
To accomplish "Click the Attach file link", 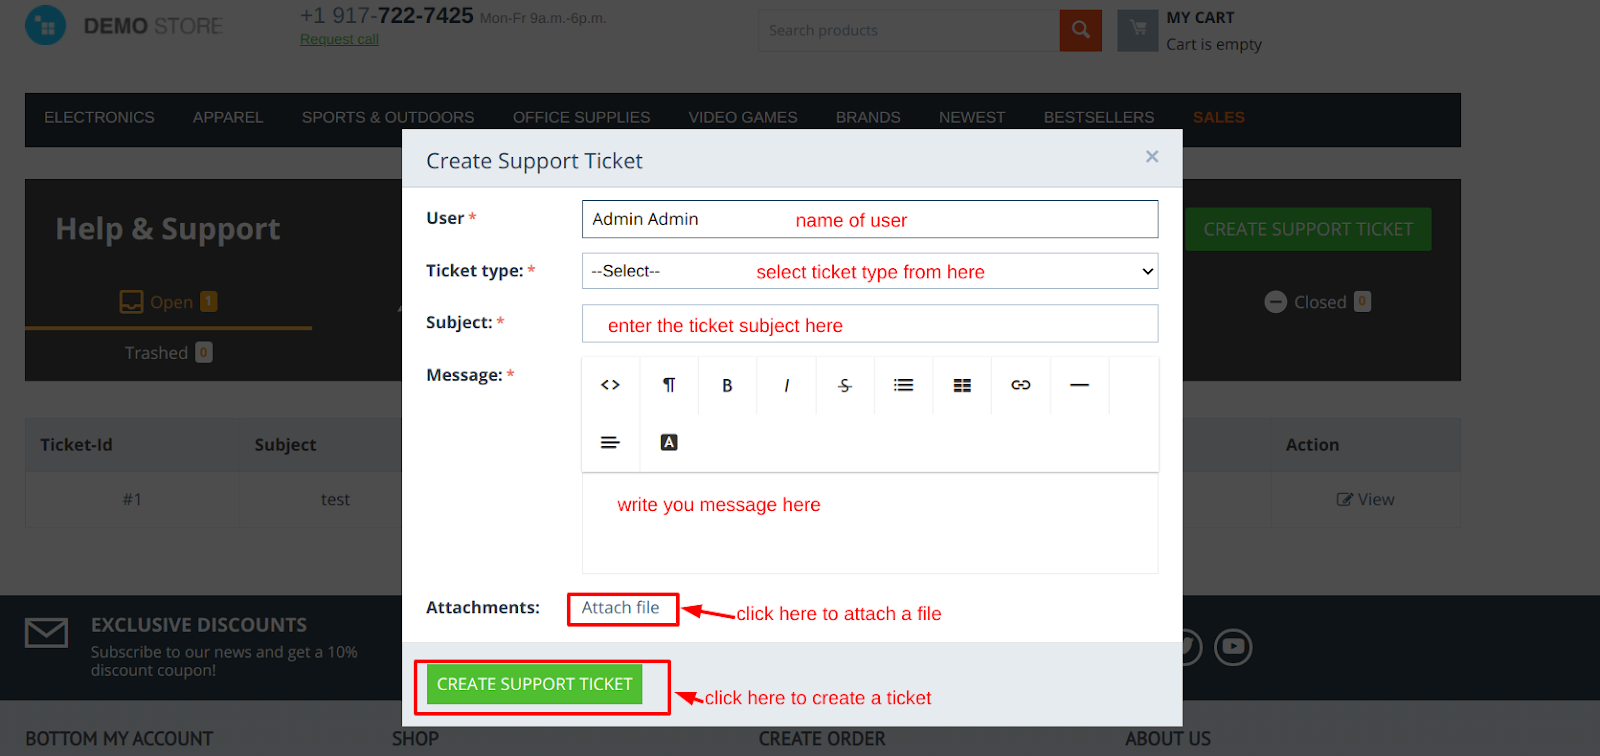I will click(621, 608).
